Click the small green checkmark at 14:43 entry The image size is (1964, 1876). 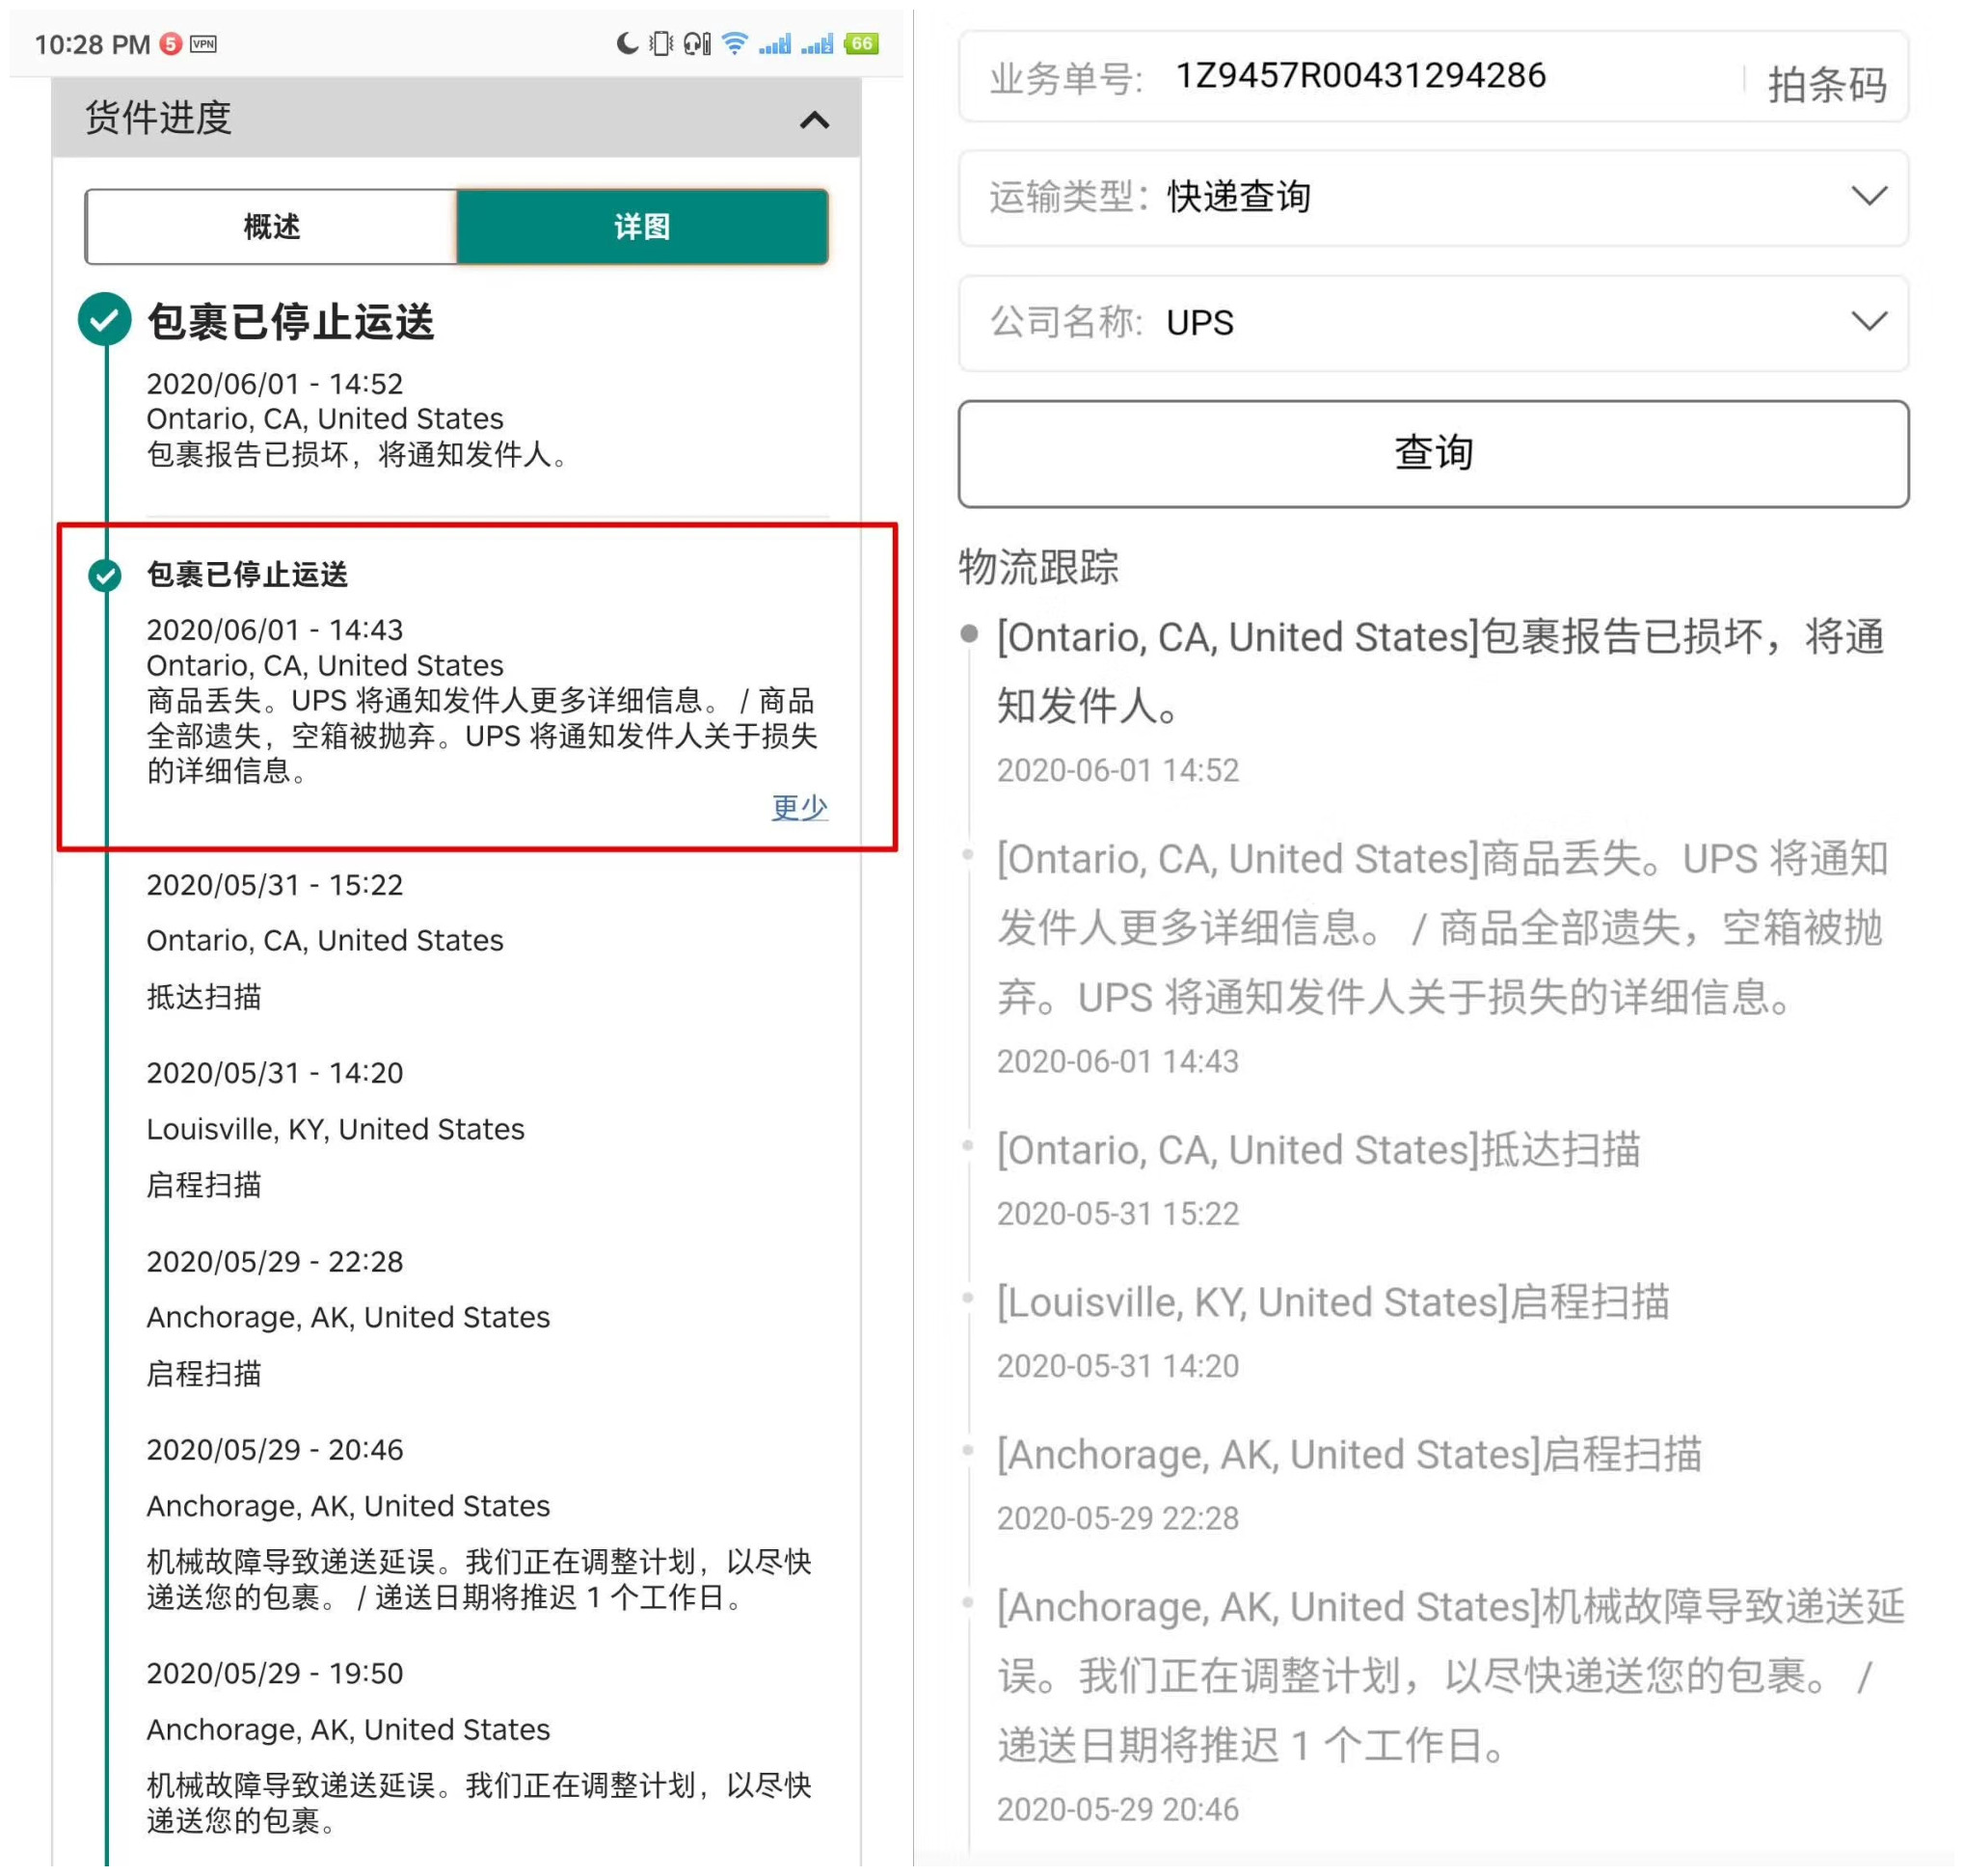(x=105, y=576)
